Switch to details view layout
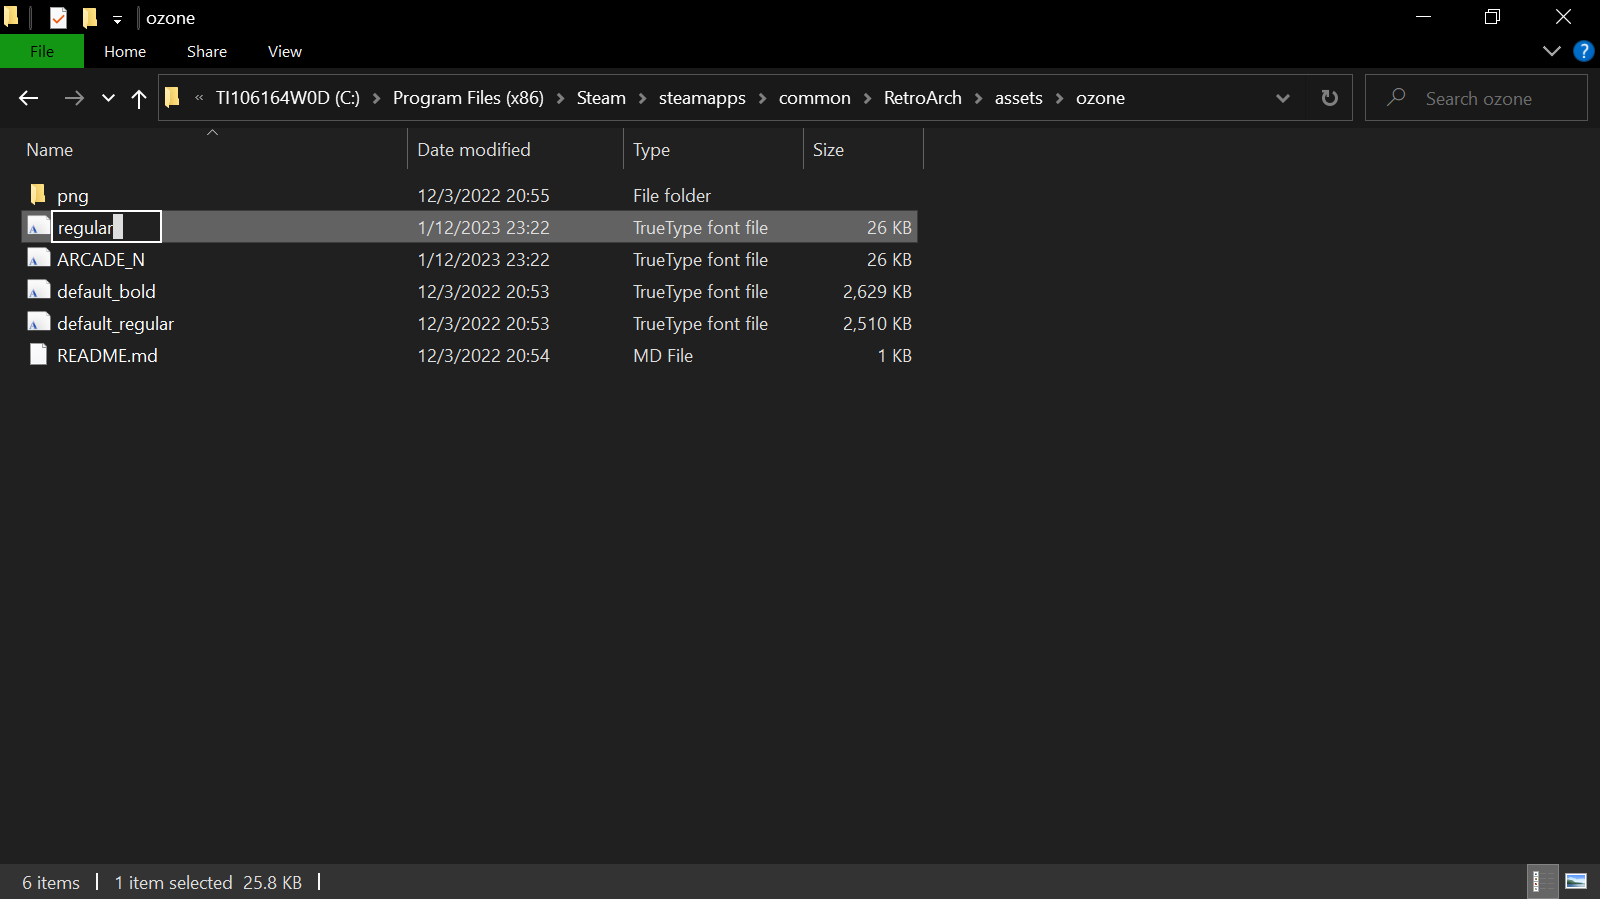This screenshot has width=1600, height=899. (1542, 881)
